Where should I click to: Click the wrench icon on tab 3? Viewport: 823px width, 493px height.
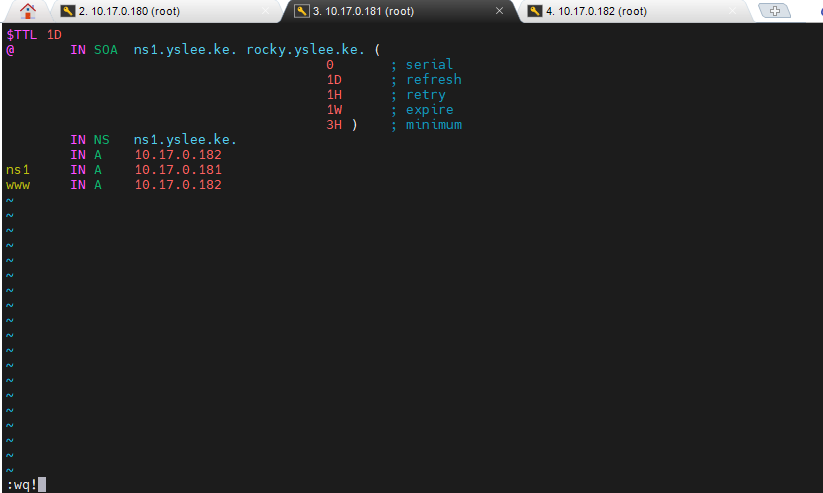302,11
